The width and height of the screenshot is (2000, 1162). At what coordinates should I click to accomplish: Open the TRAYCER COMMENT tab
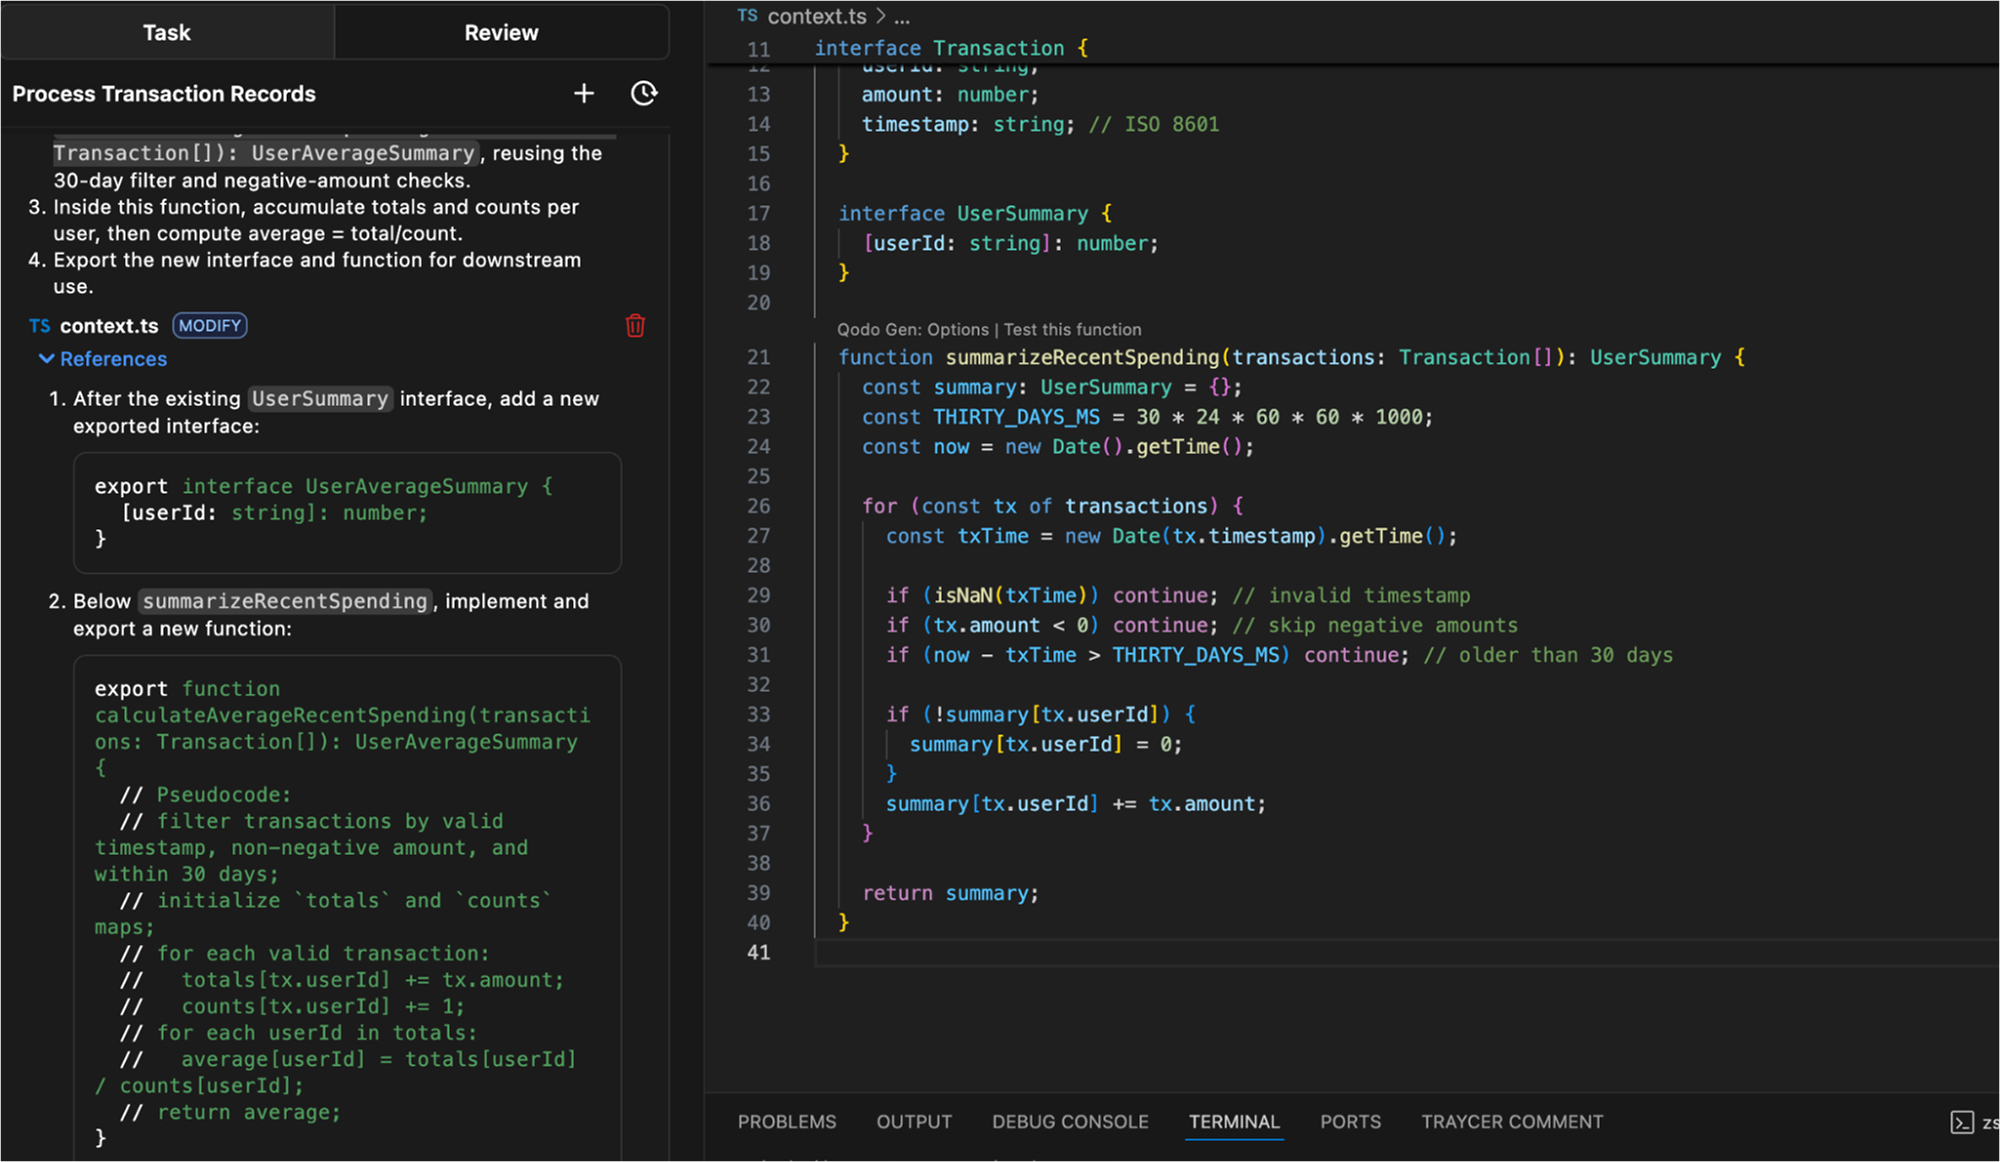tap(1512, 1122)
